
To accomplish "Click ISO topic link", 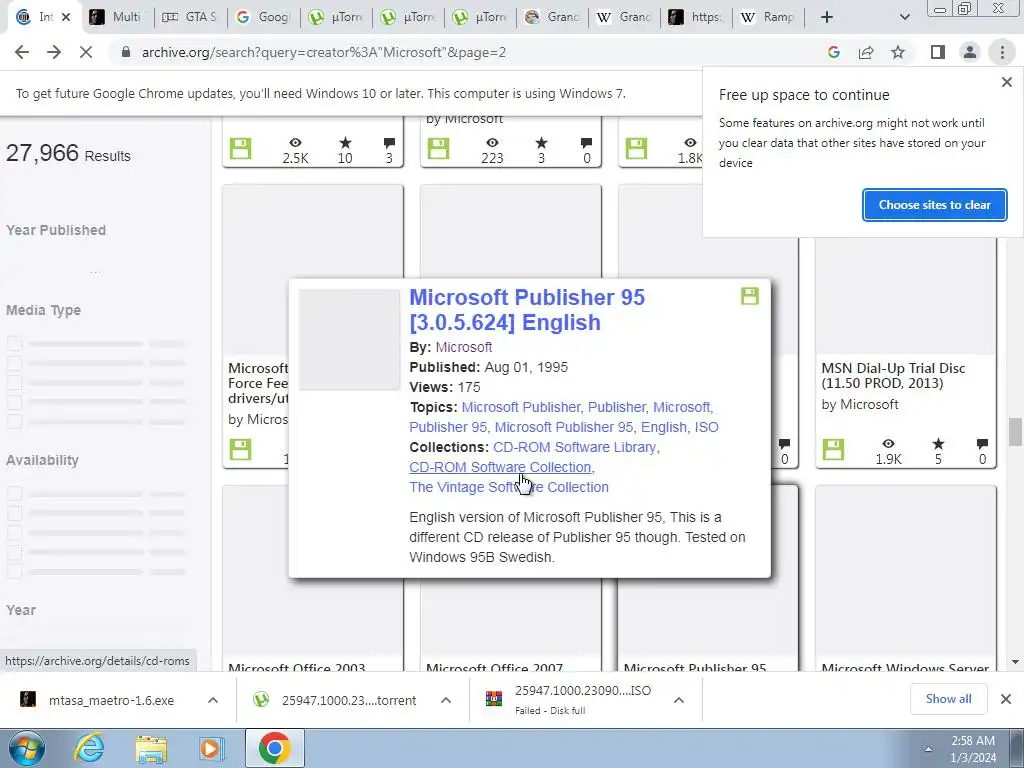I will (x=706, y=427).
